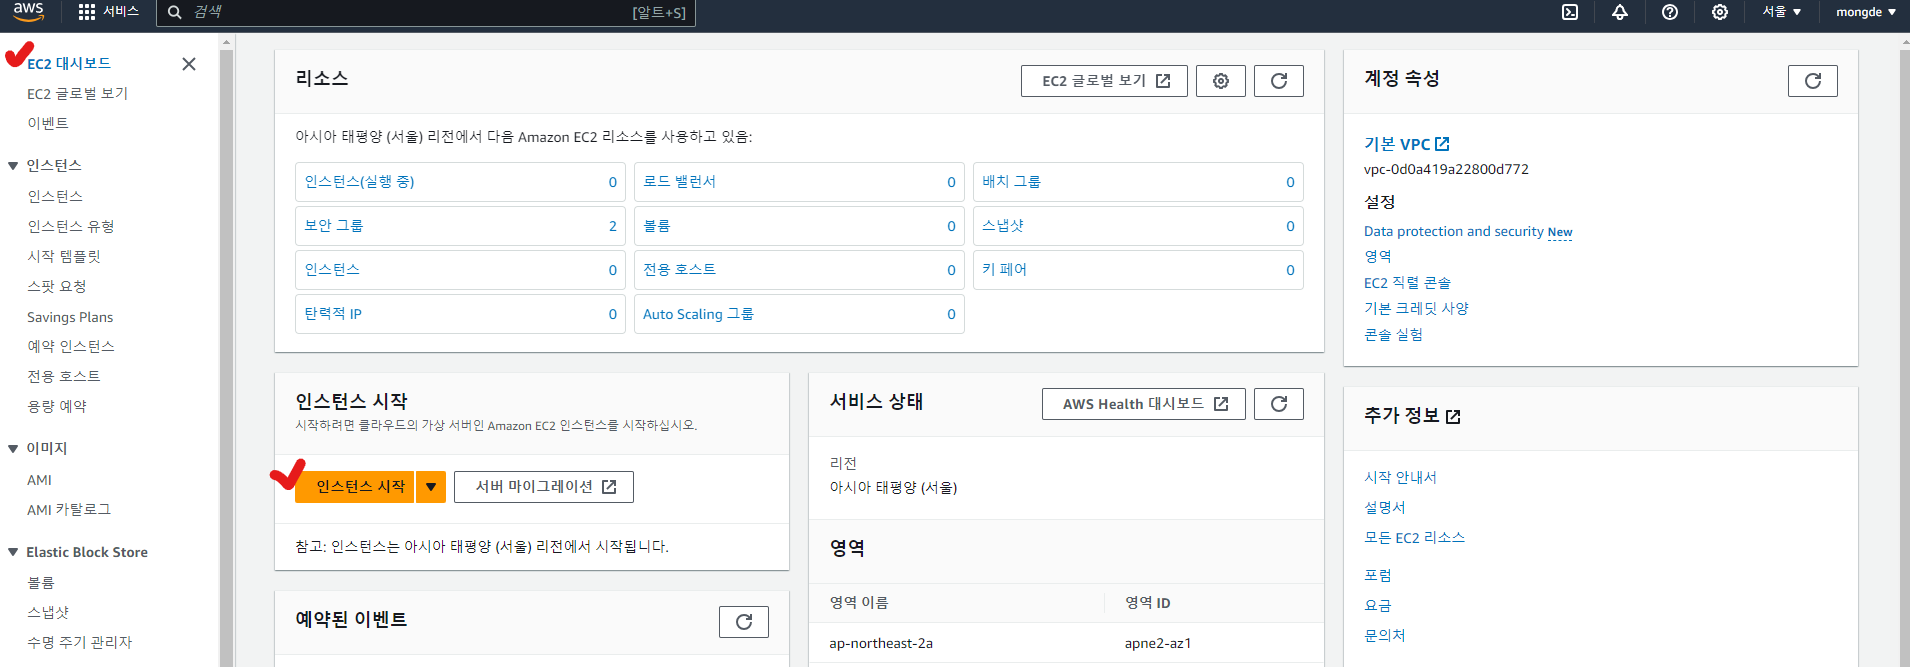Refresh the Service Health panel
This screenshot has width=1910, height=667.
(1279, 404)
